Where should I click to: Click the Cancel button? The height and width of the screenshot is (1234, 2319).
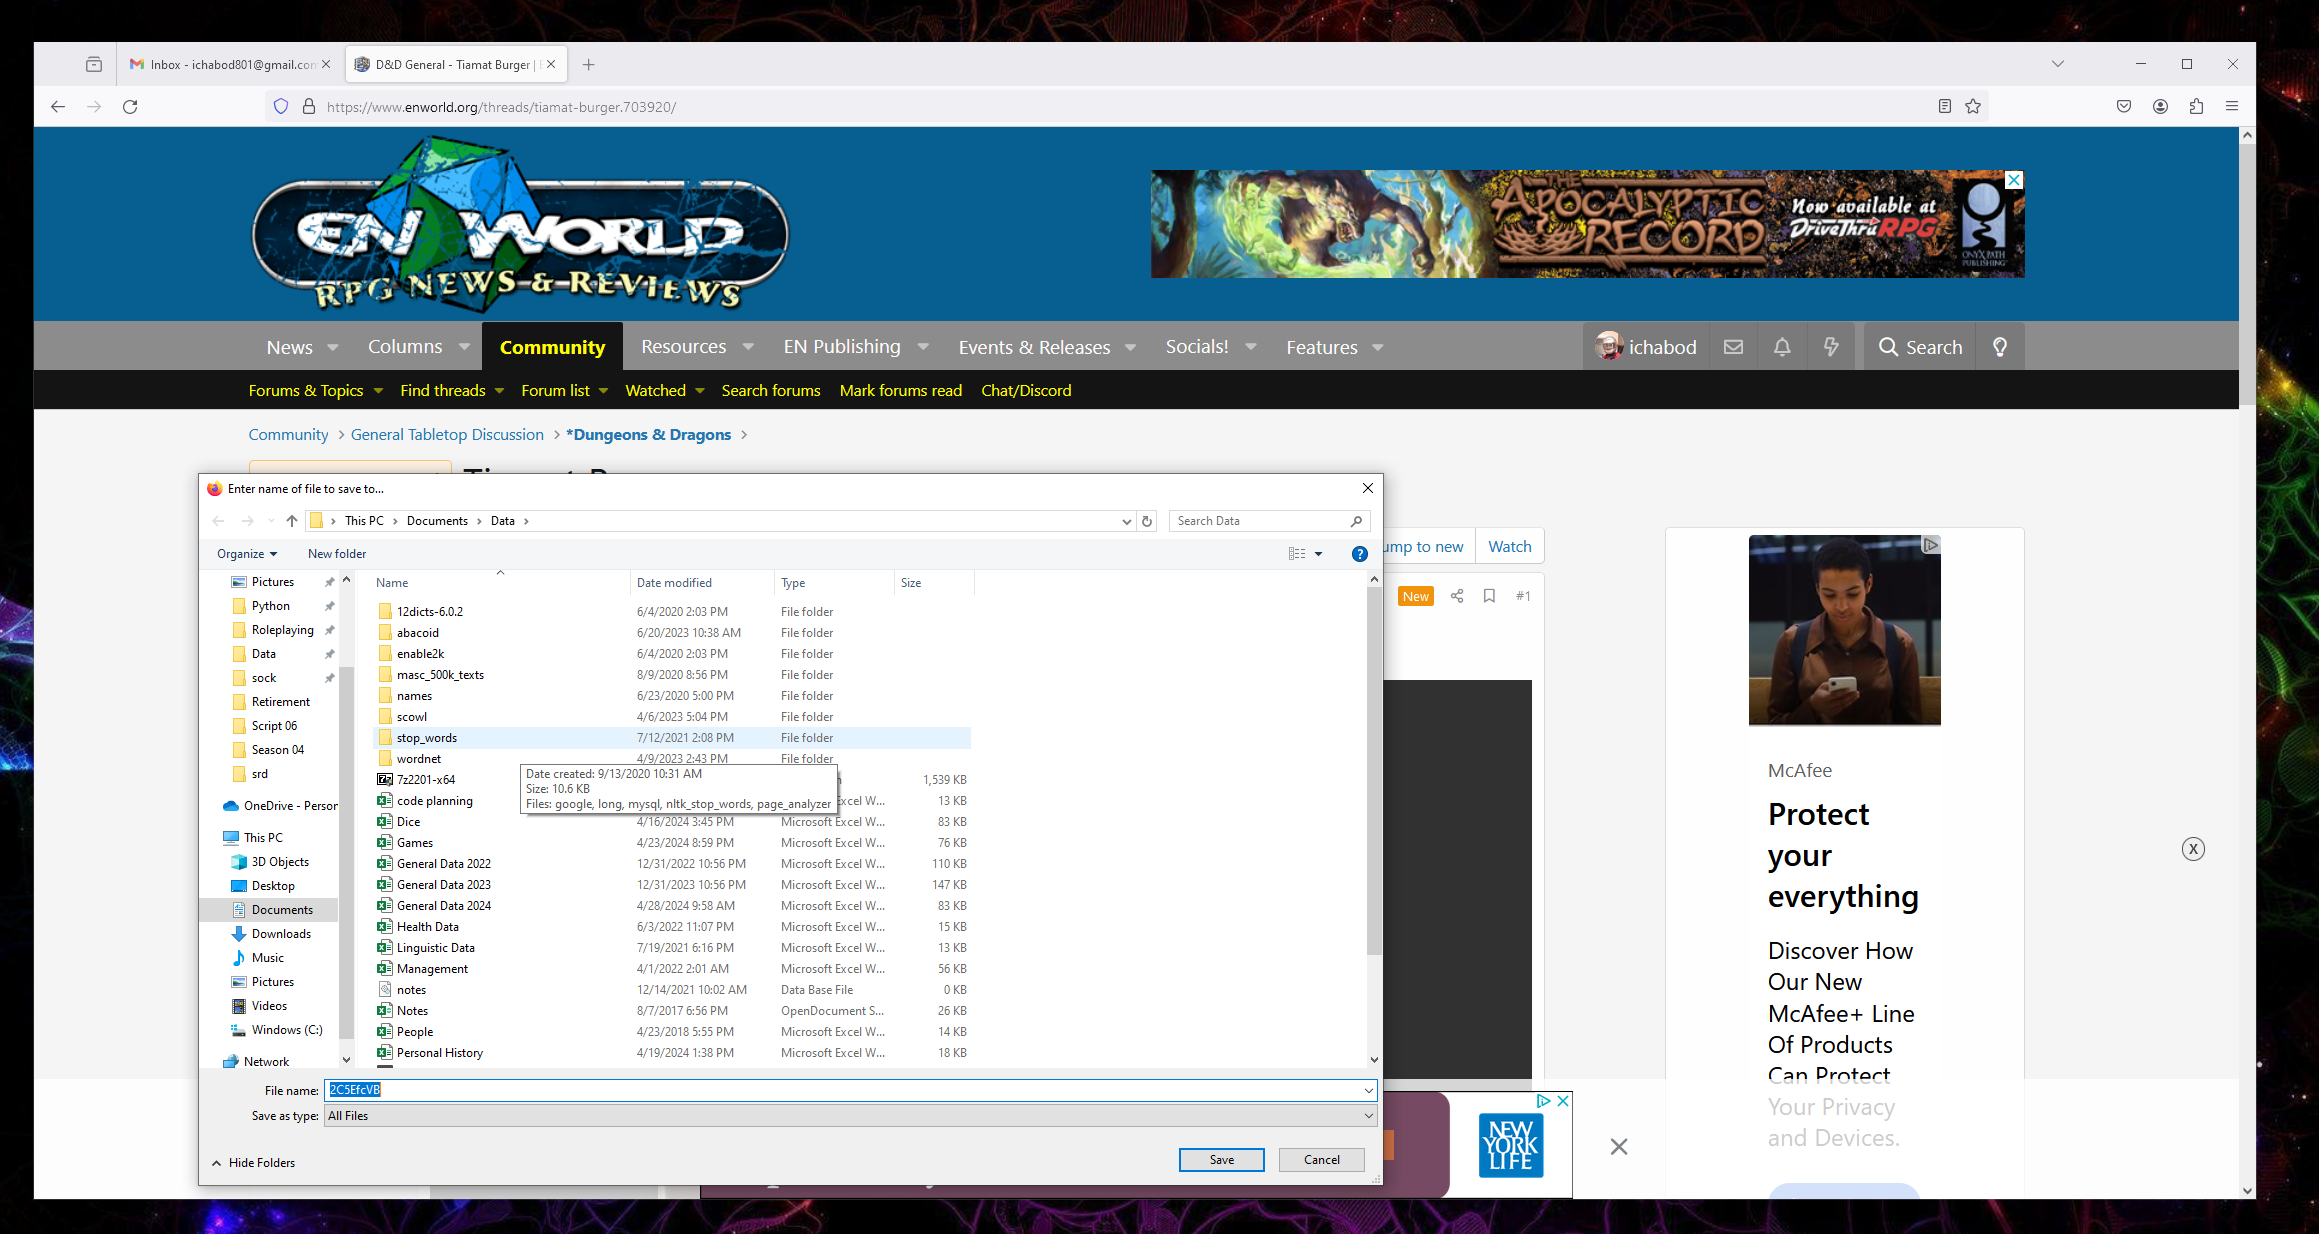[1321, 1160]
